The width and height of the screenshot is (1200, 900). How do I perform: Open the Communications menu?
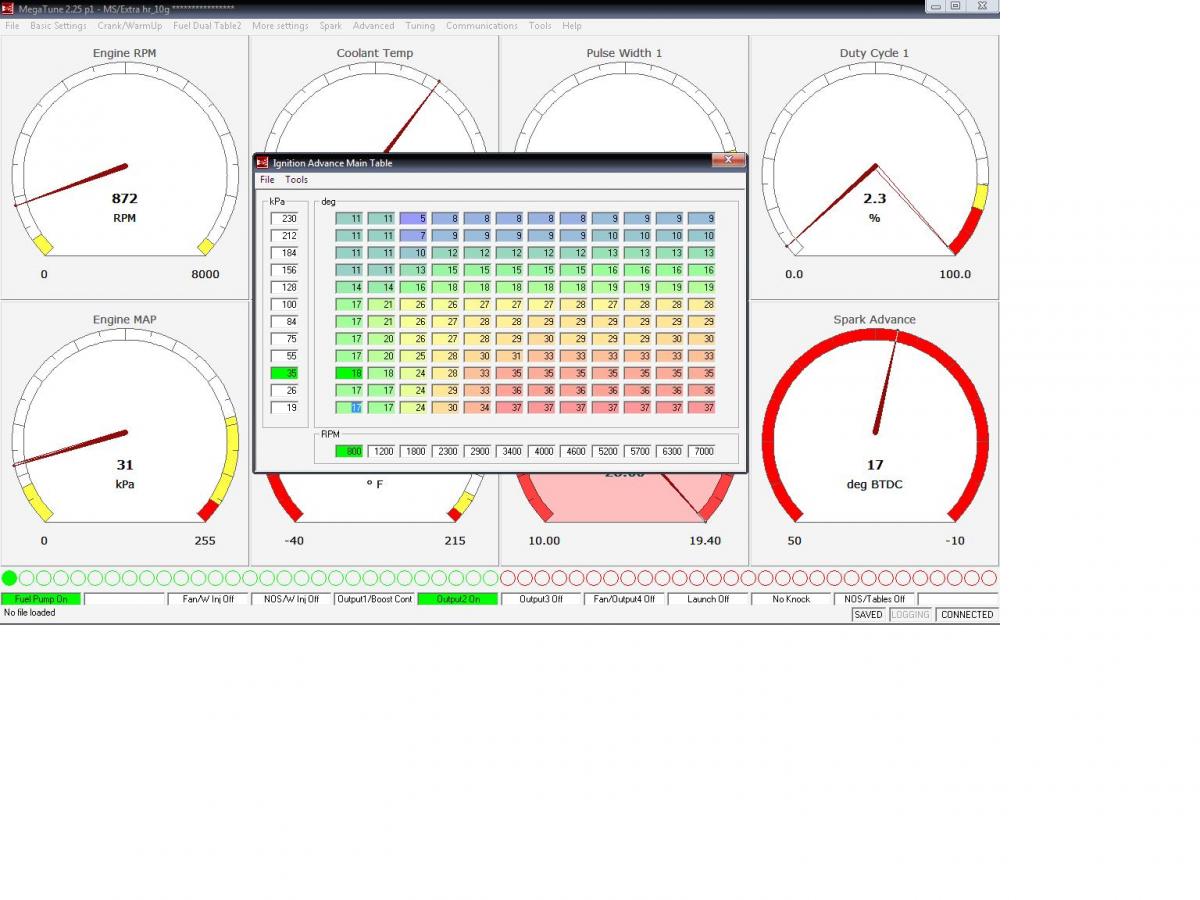[482, 26]
